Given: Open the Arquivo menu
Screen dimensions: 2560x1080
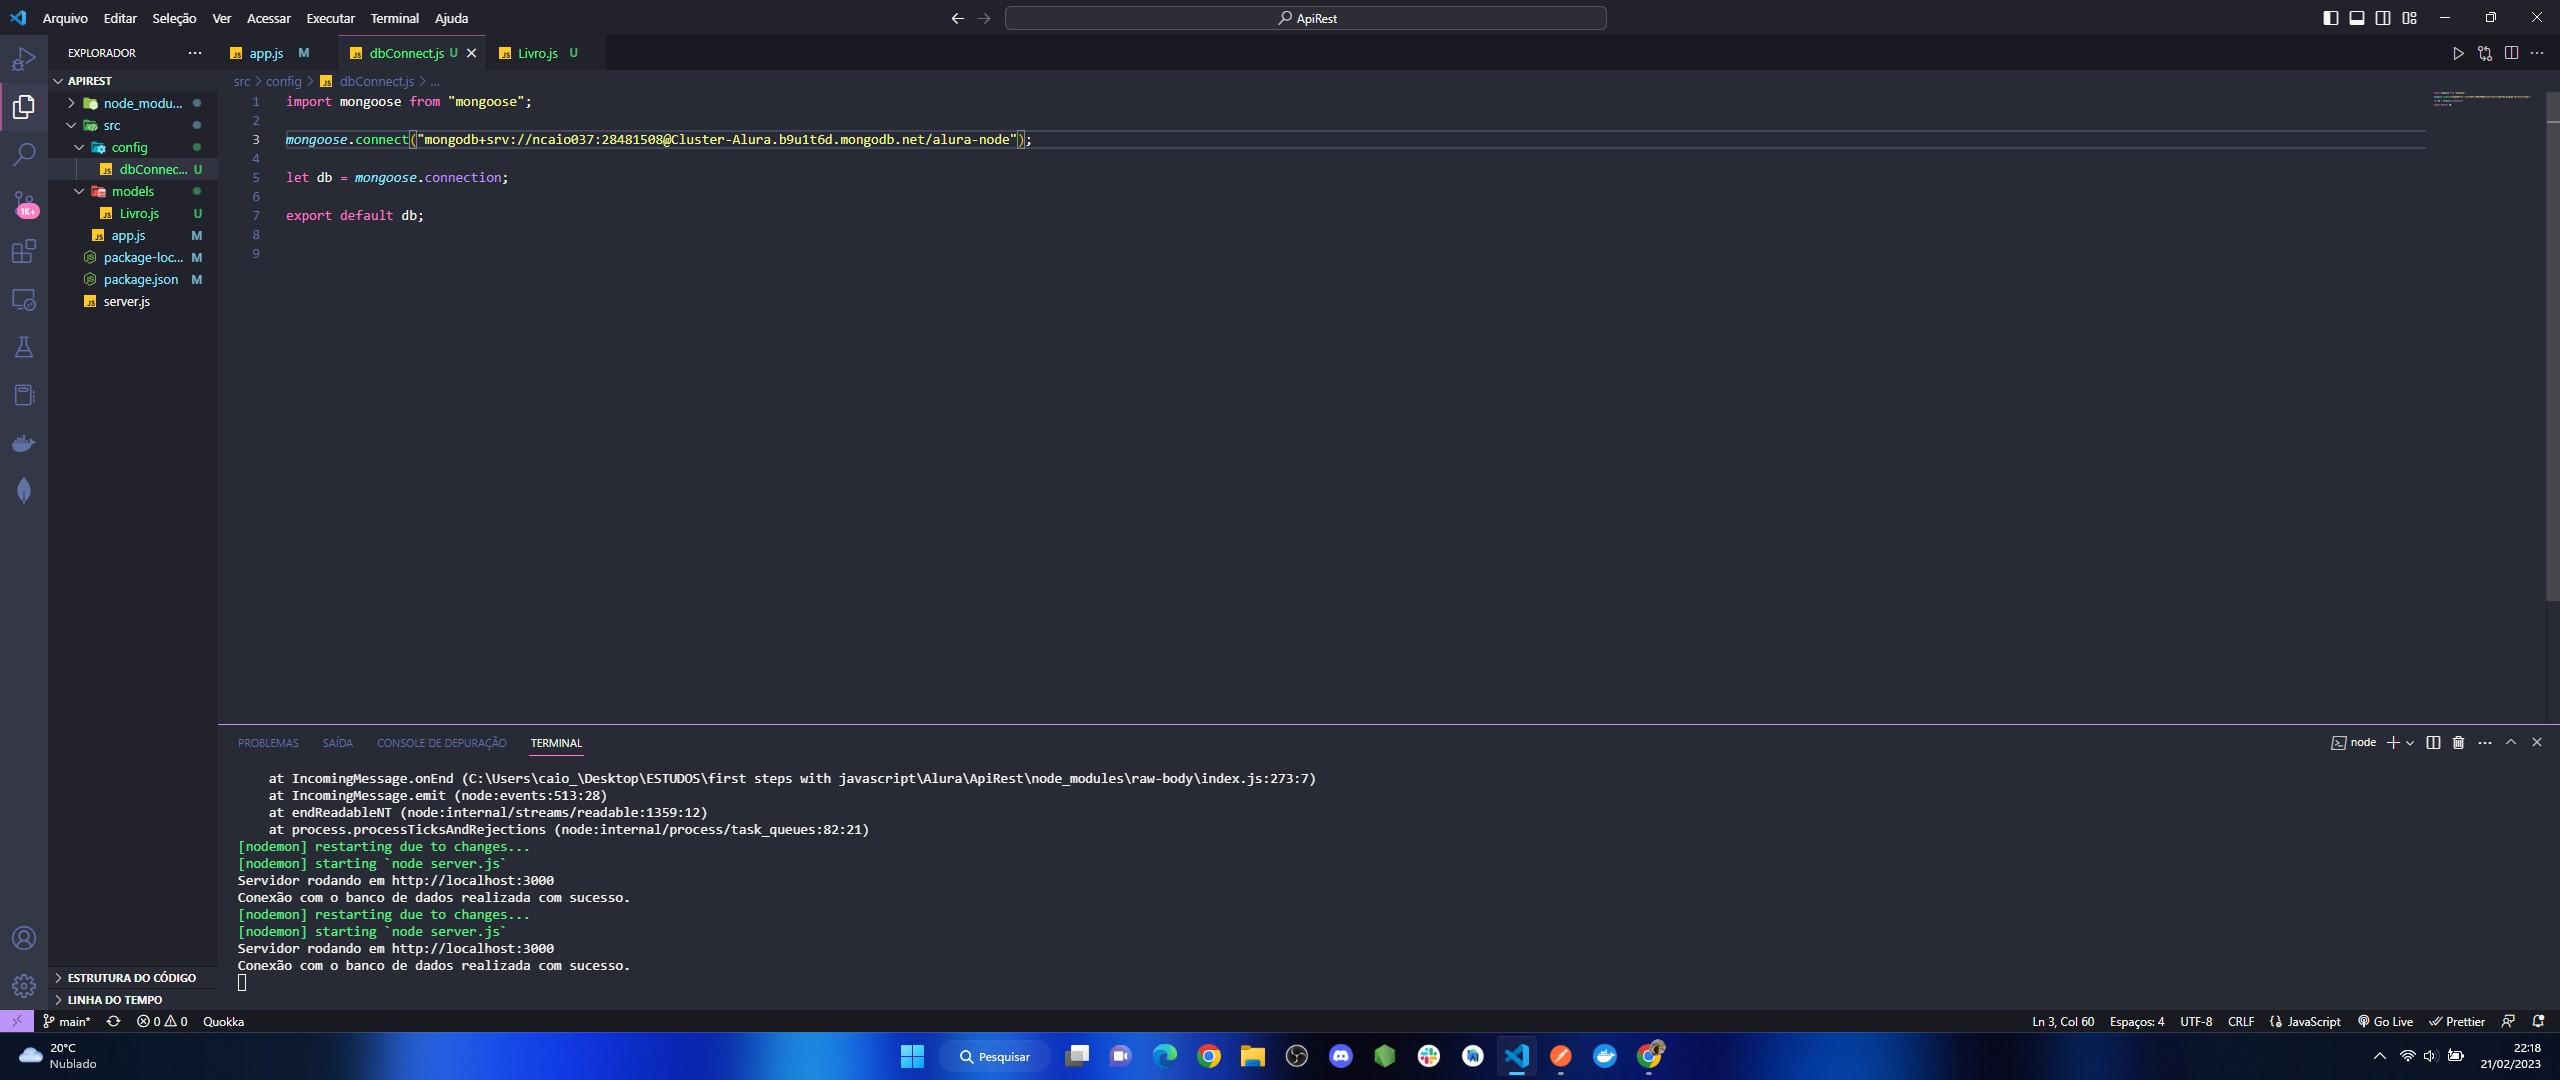Looking at the screenshot, I should [65, 18].
